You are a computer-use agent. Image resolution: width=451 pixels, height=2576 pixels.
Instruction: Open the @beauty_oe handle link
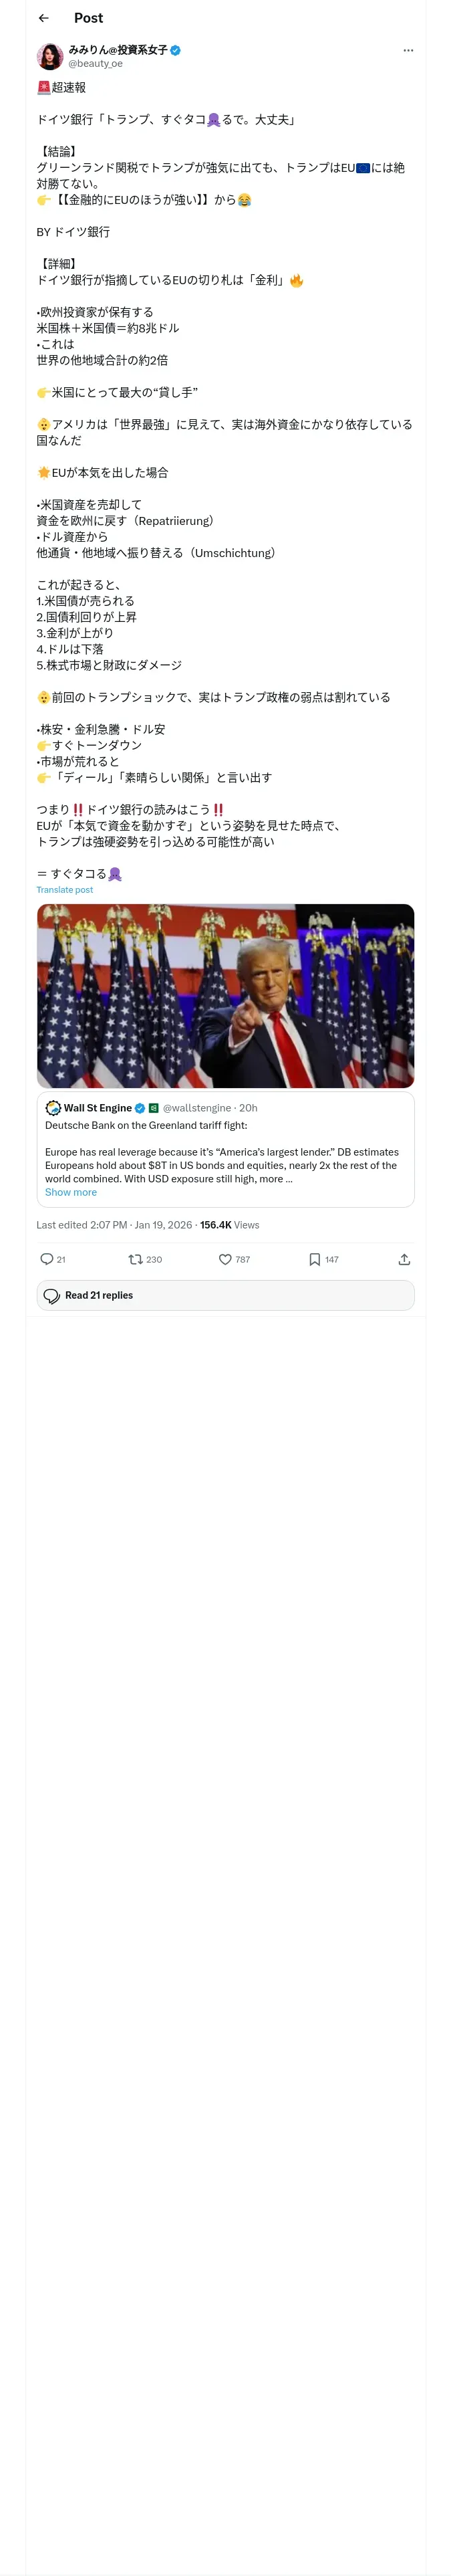point(95,64)
